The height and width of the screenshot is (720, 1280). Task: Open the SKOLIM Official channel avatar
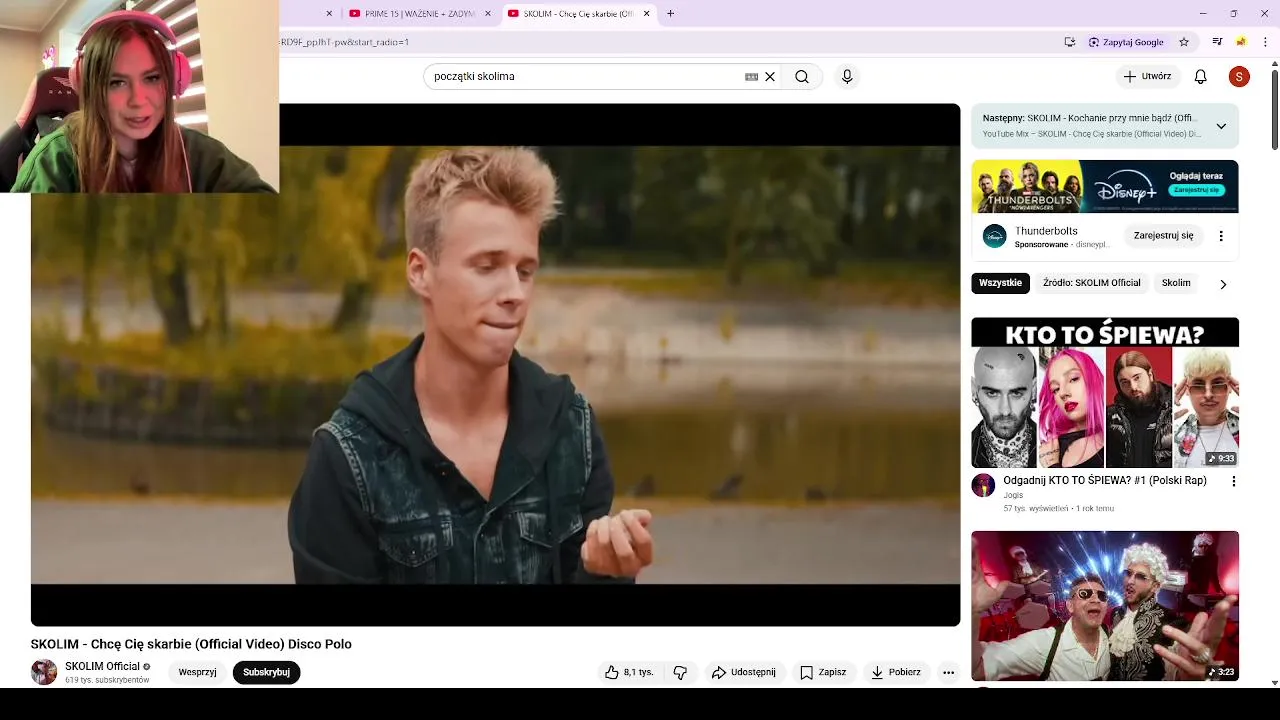pos(44,672)
